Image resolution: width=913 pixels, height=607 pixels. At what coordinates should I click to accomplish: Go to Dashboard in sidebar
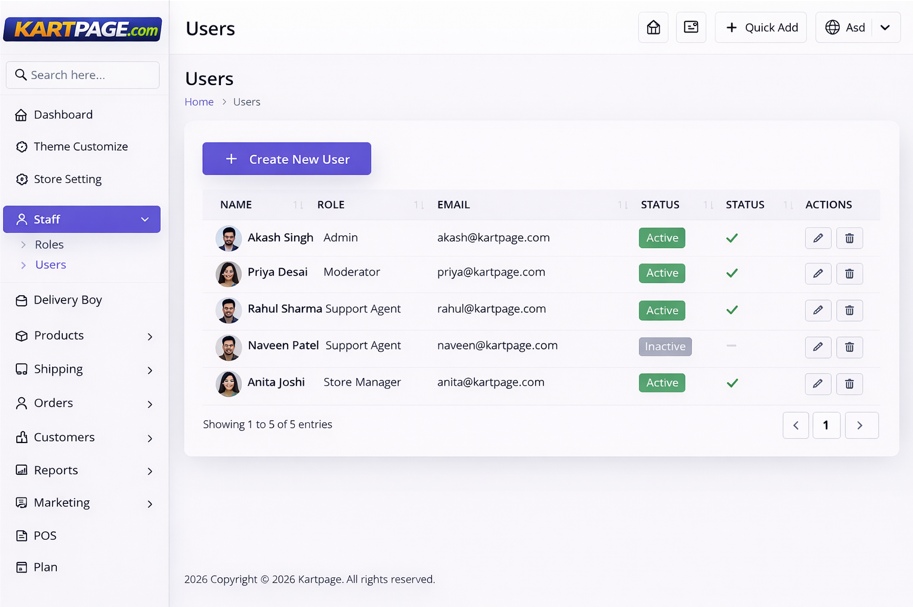(x=63, y=115)
